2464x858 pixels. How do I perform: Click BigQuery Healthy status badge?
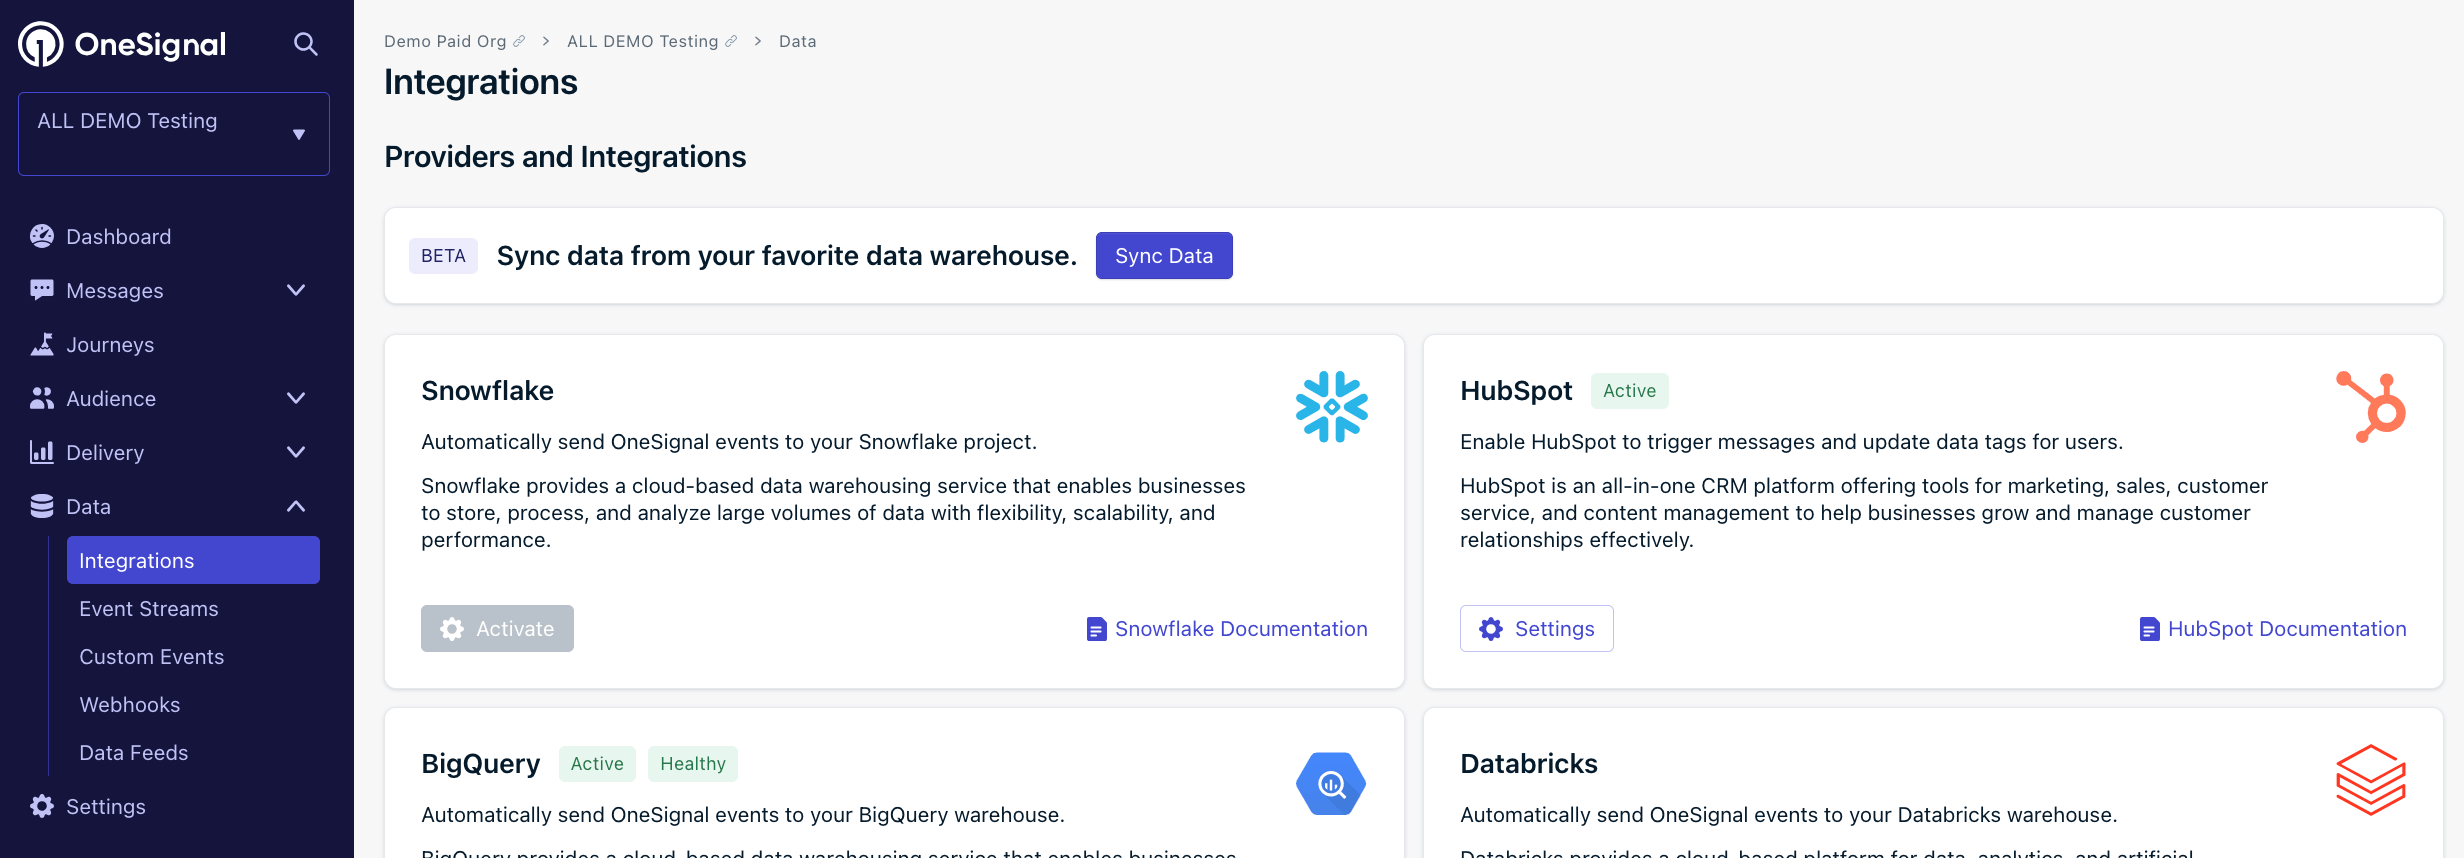(x=693, y=764)
